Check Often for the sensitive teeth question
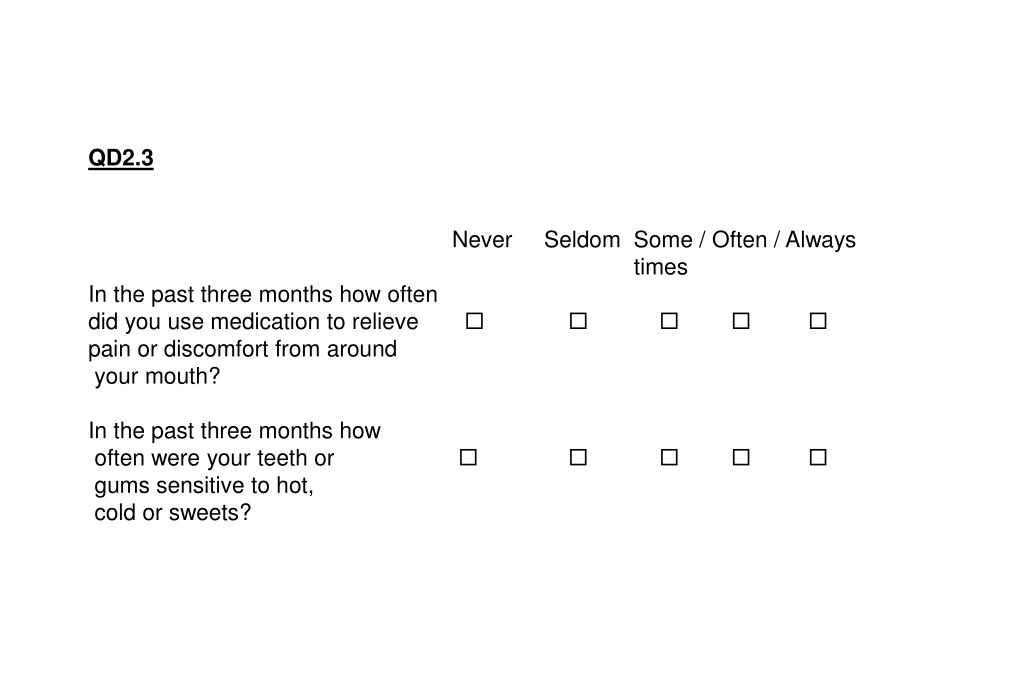 coord(741,457)
